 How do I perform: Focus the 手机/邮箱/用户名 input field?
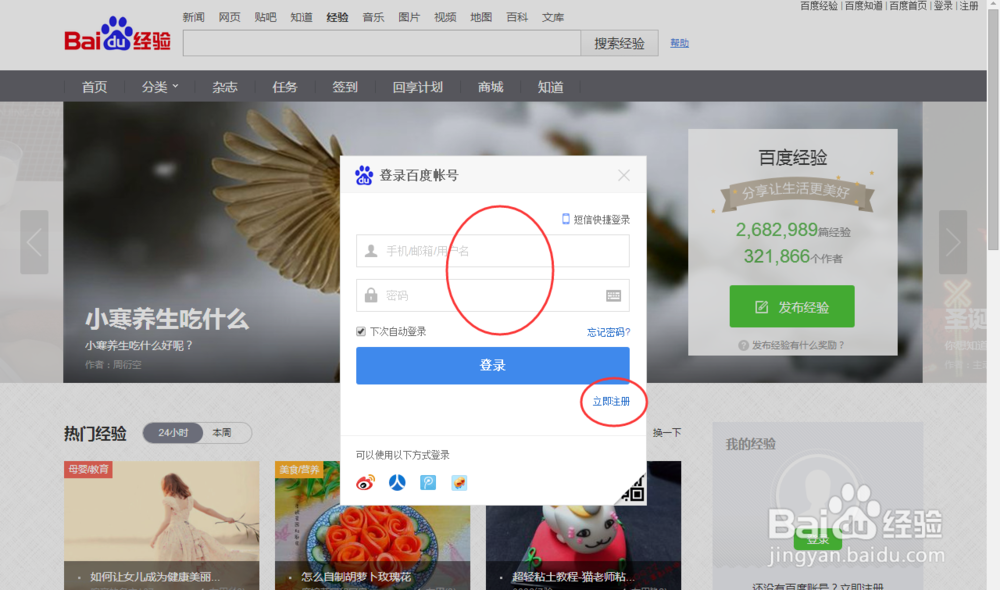pos(492,251)
